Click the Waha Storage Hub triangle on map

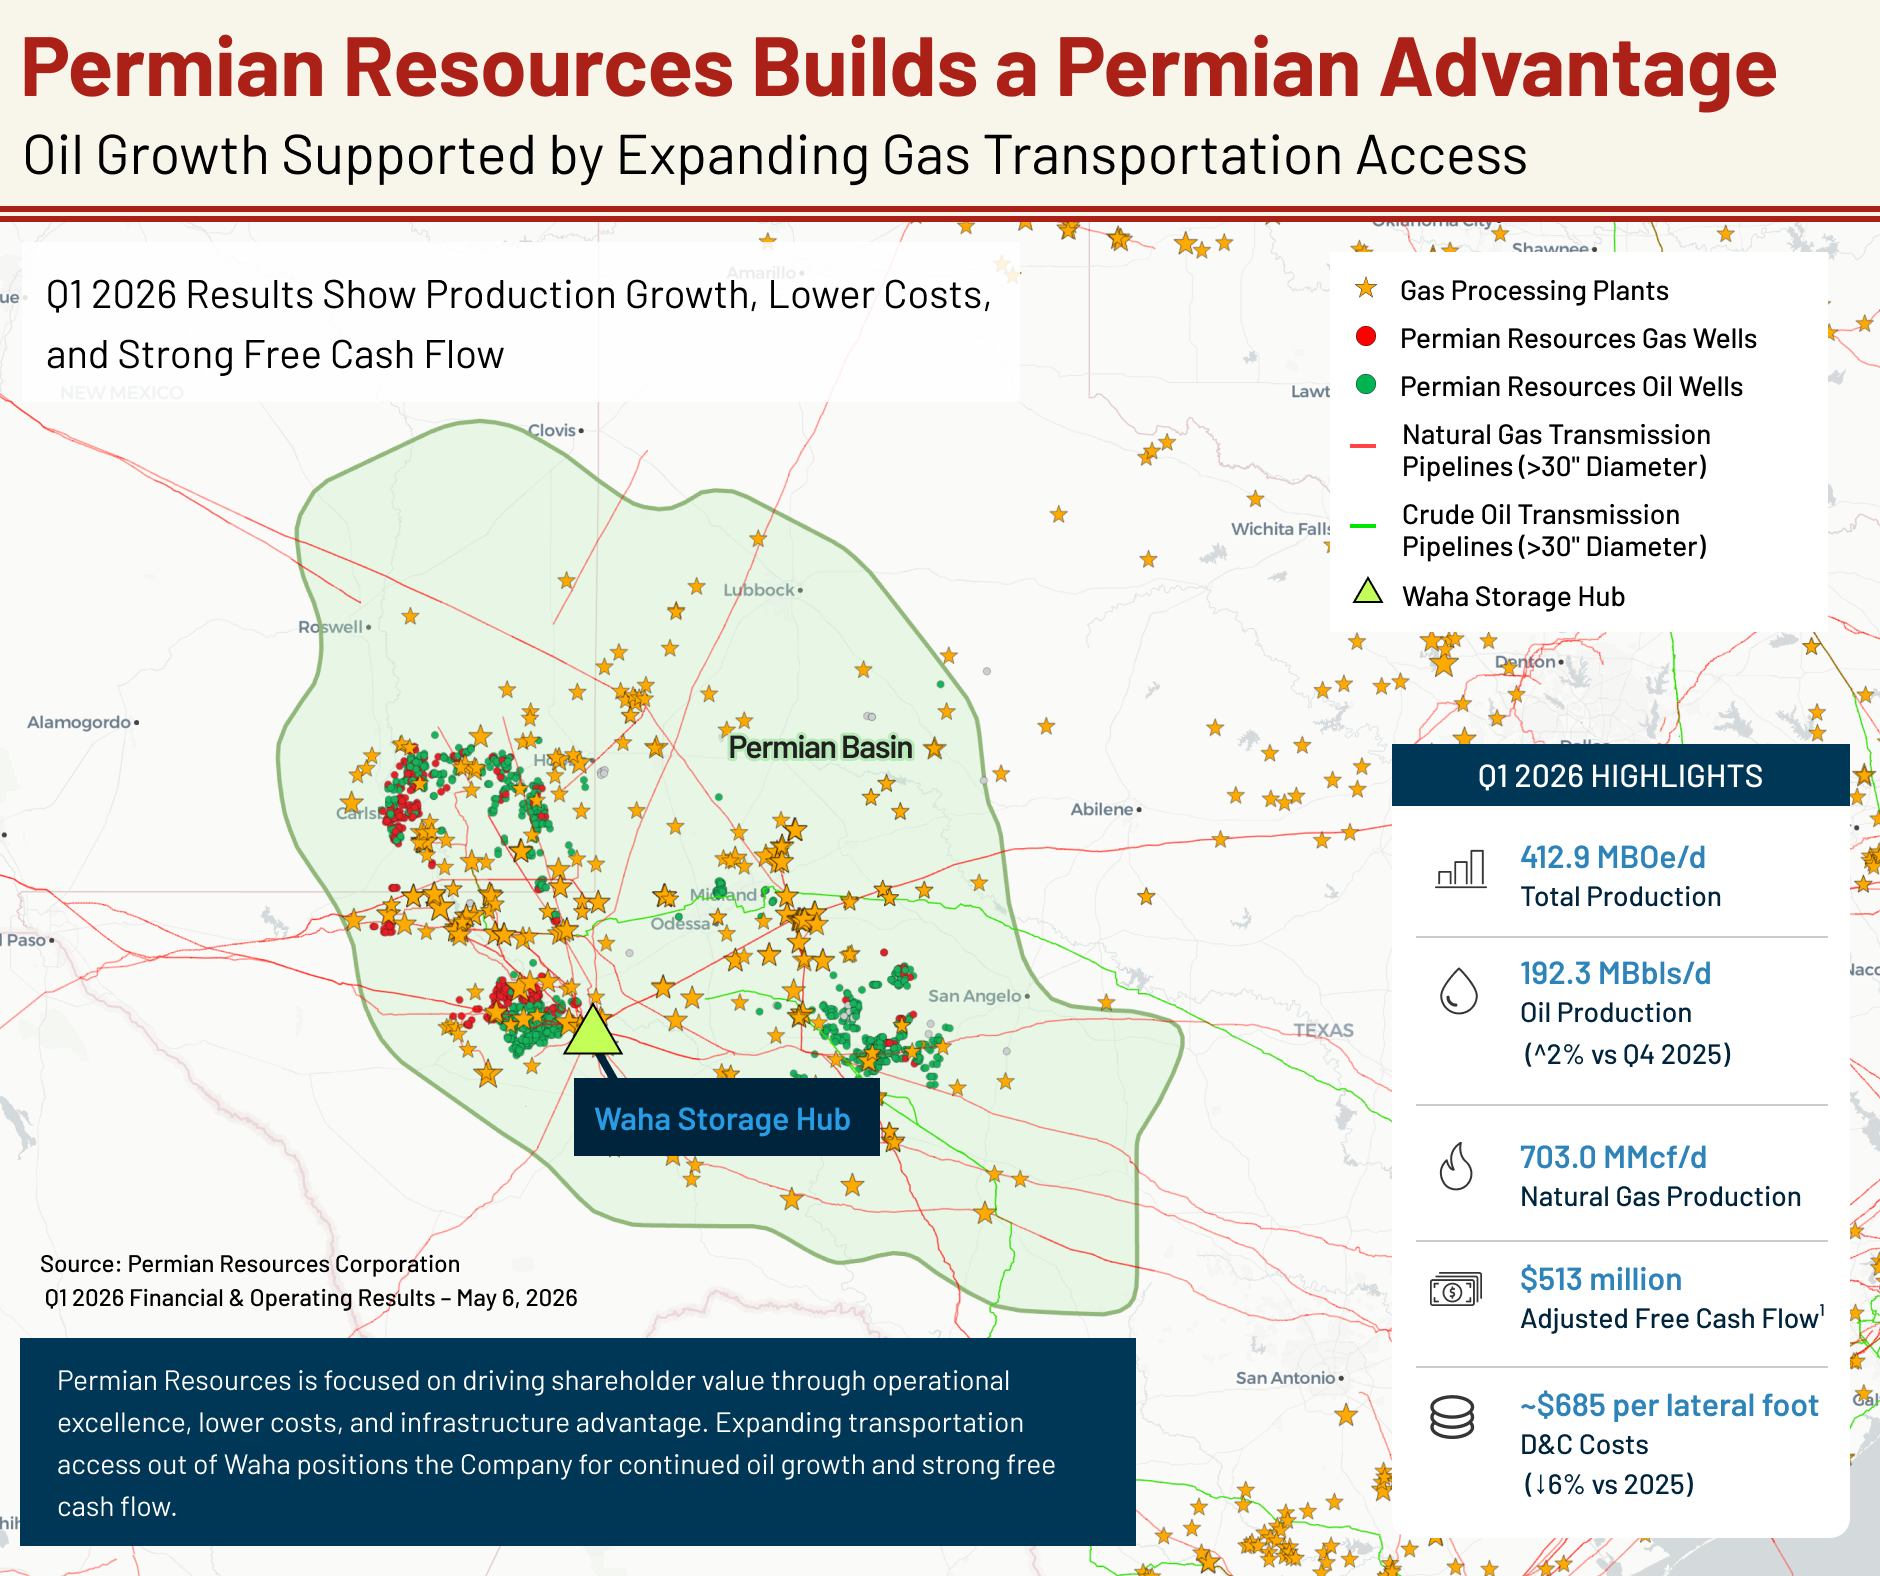tap(593, 1031)
